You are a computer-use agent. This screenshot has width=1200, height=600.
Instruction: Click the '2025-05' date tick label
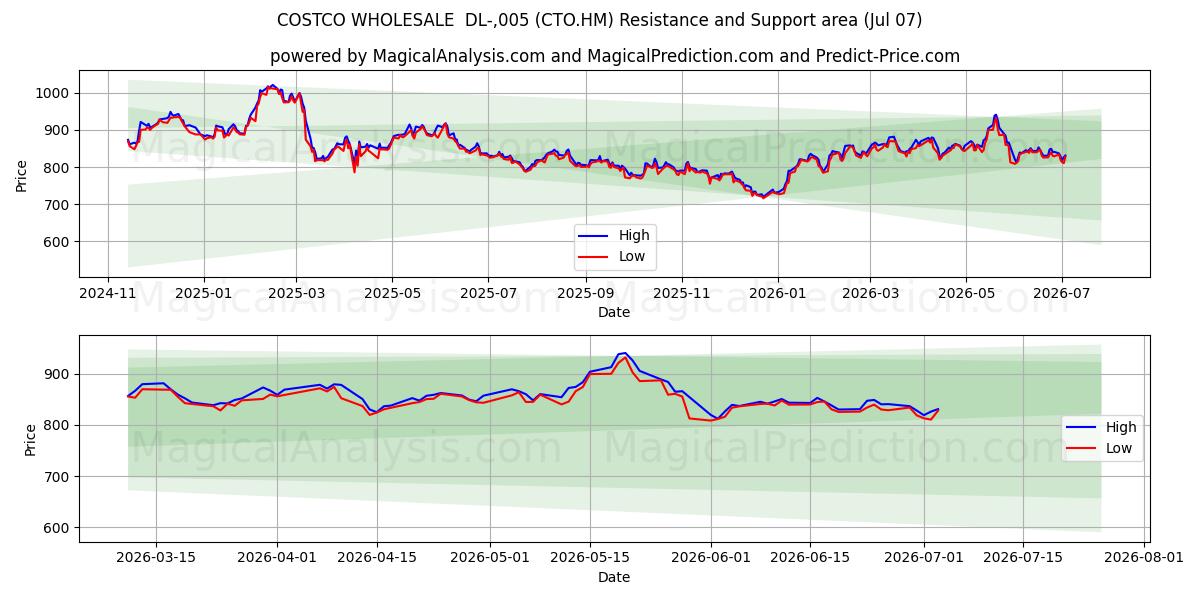[x=392, y=293]
